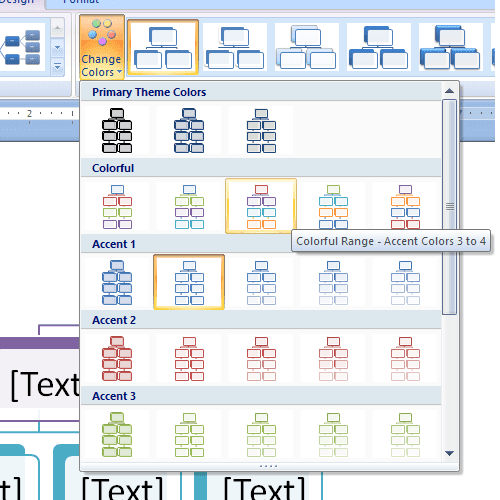Screen dimensions: 500x500
Task: Choose the first Accent 2 red filled scheme
Action: point(117,358)
